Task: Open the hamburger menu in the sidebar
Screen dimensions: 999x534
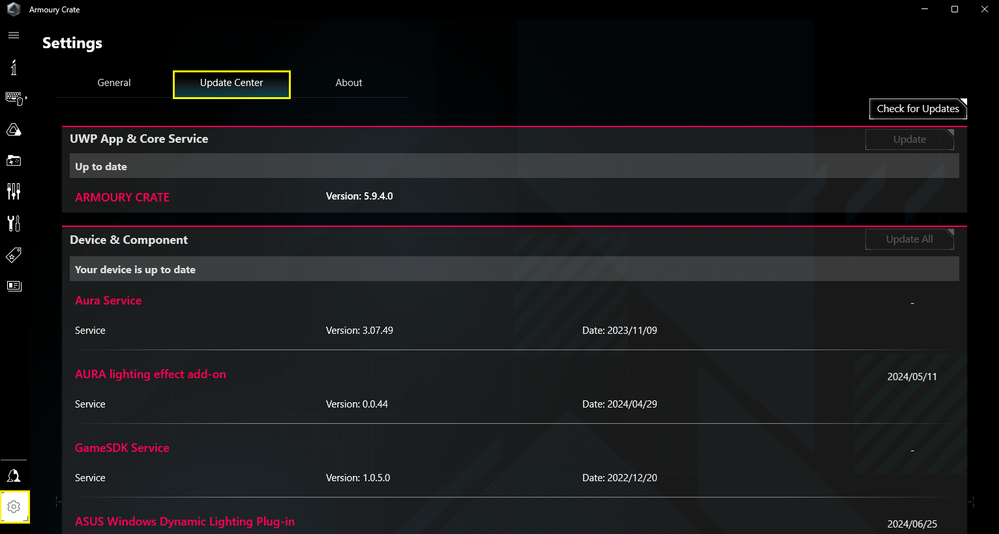Action: point(13,36)
